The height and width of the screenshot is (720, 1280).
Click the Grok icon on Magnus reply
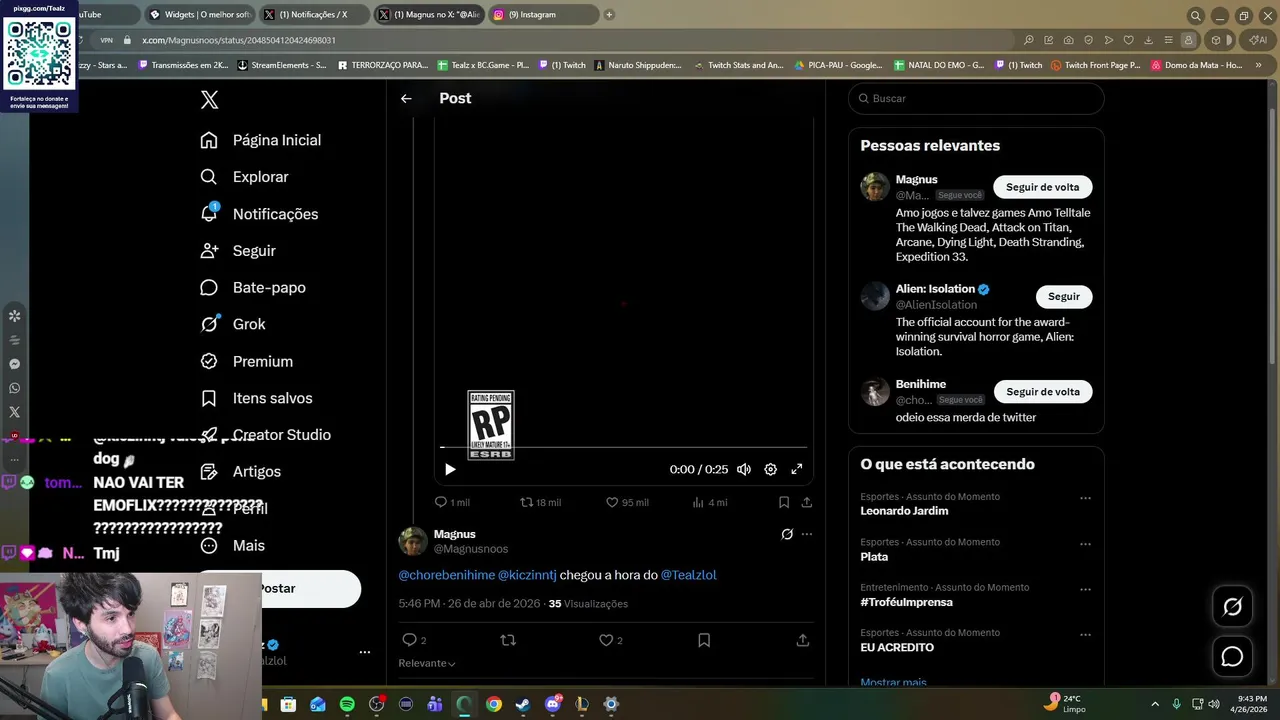click(x=787, y=534)
